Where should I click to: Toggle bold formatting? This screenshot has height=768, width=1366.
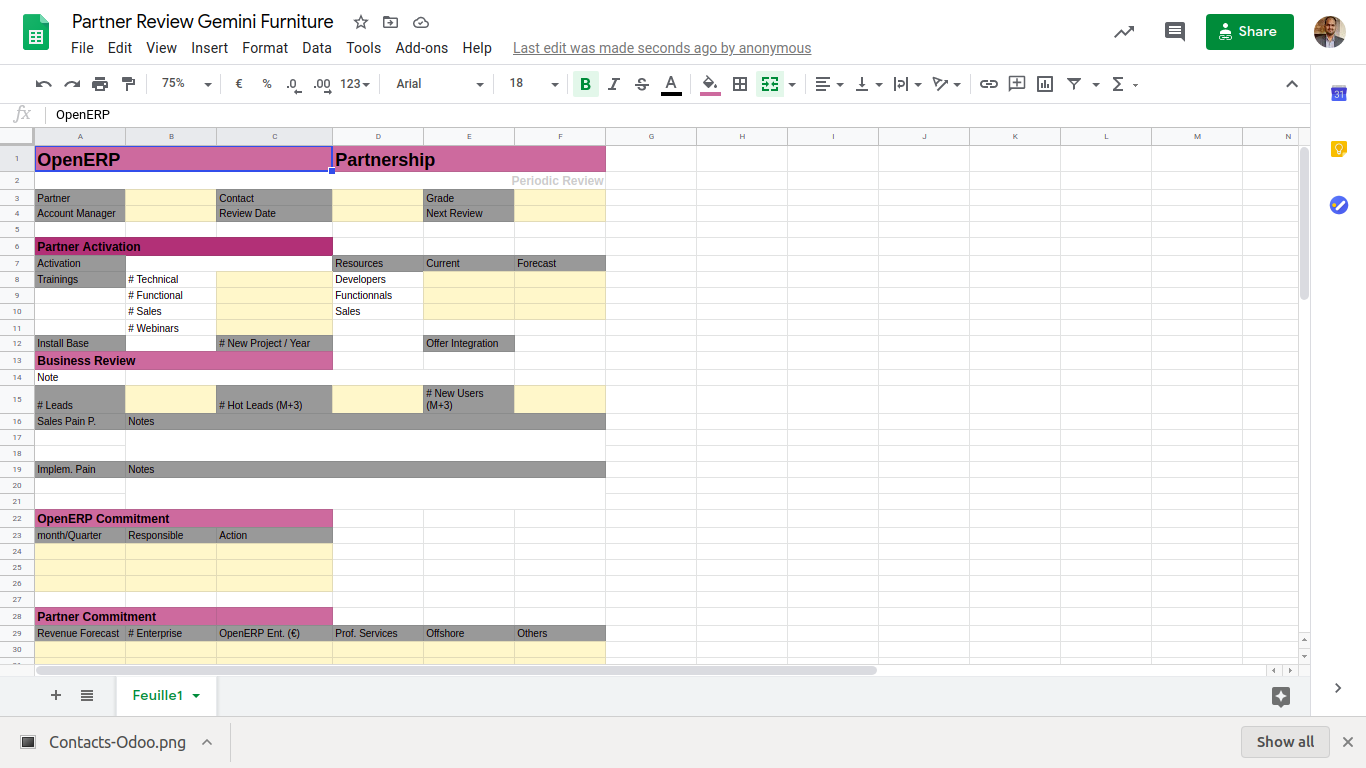[586, 84]
